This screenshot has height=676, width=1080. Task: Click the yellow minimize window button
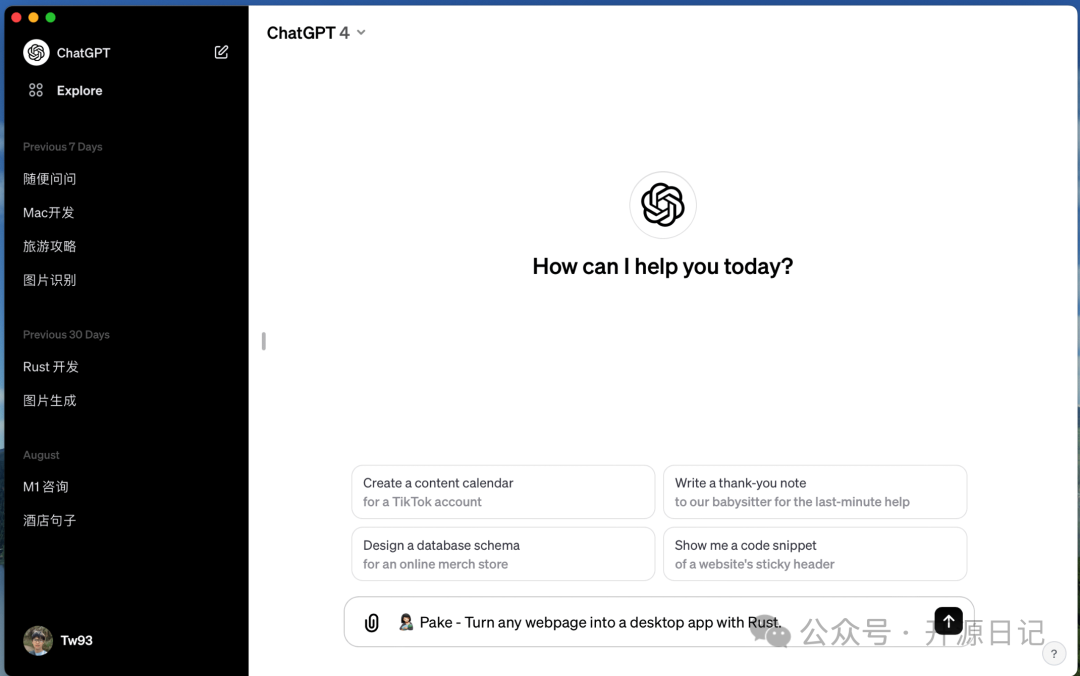point(33,17)
